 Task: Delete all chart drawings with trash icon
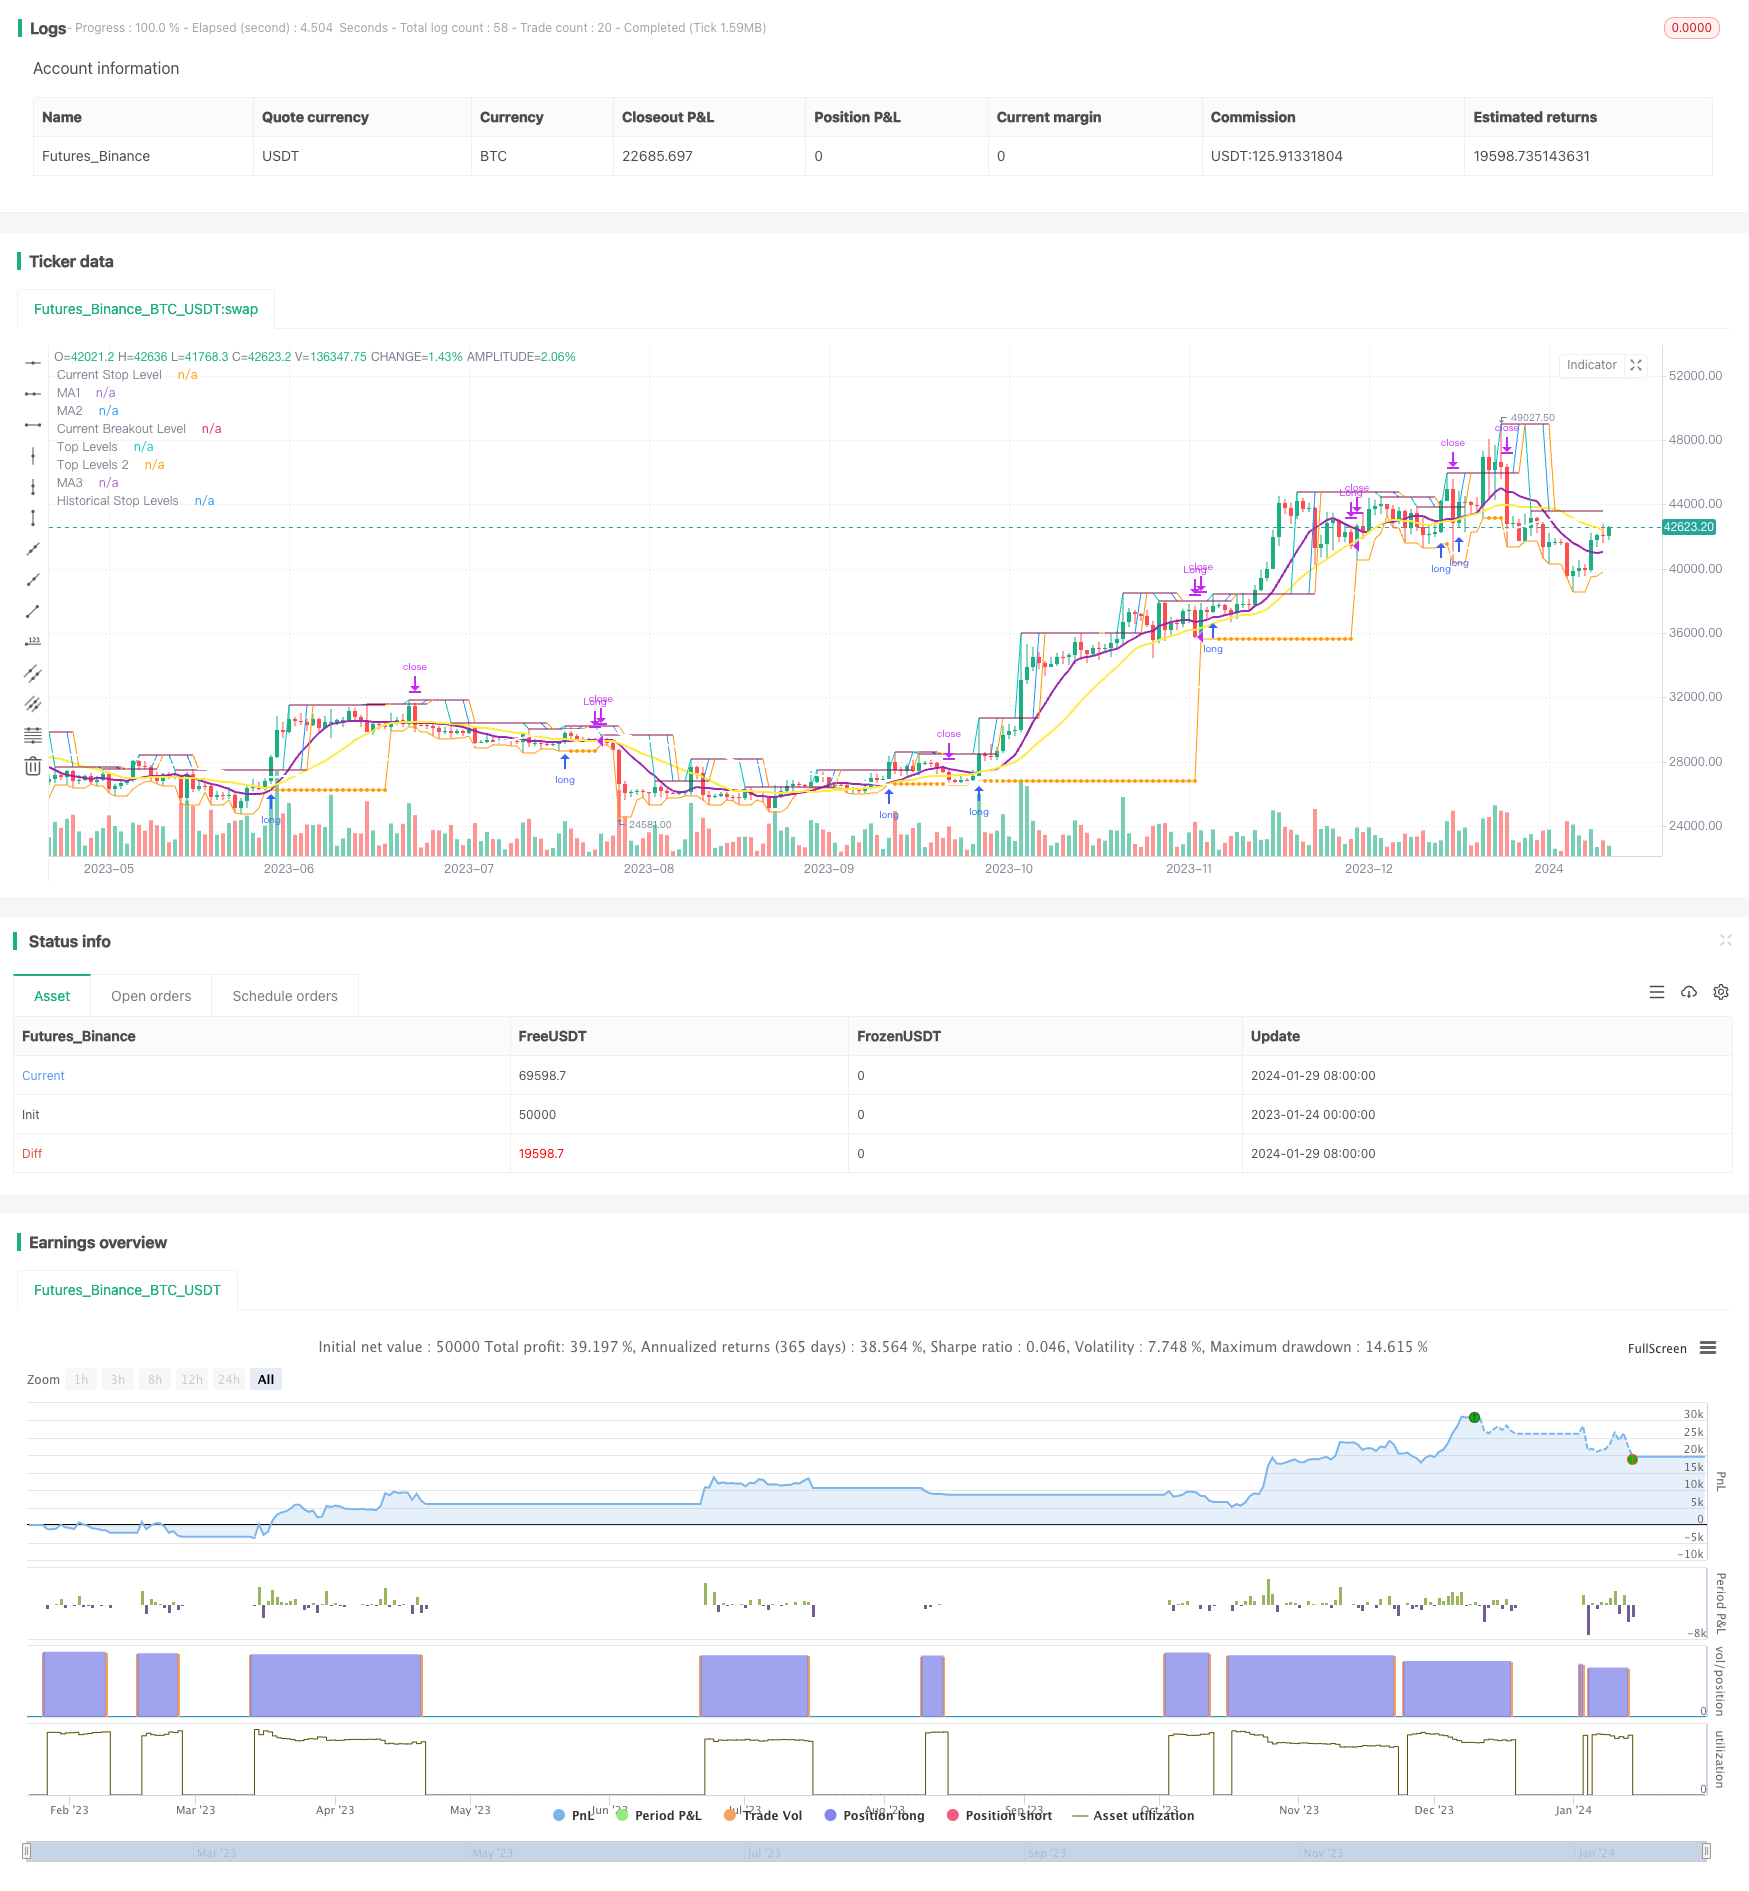pyautogui.click(x=33, y=766)
